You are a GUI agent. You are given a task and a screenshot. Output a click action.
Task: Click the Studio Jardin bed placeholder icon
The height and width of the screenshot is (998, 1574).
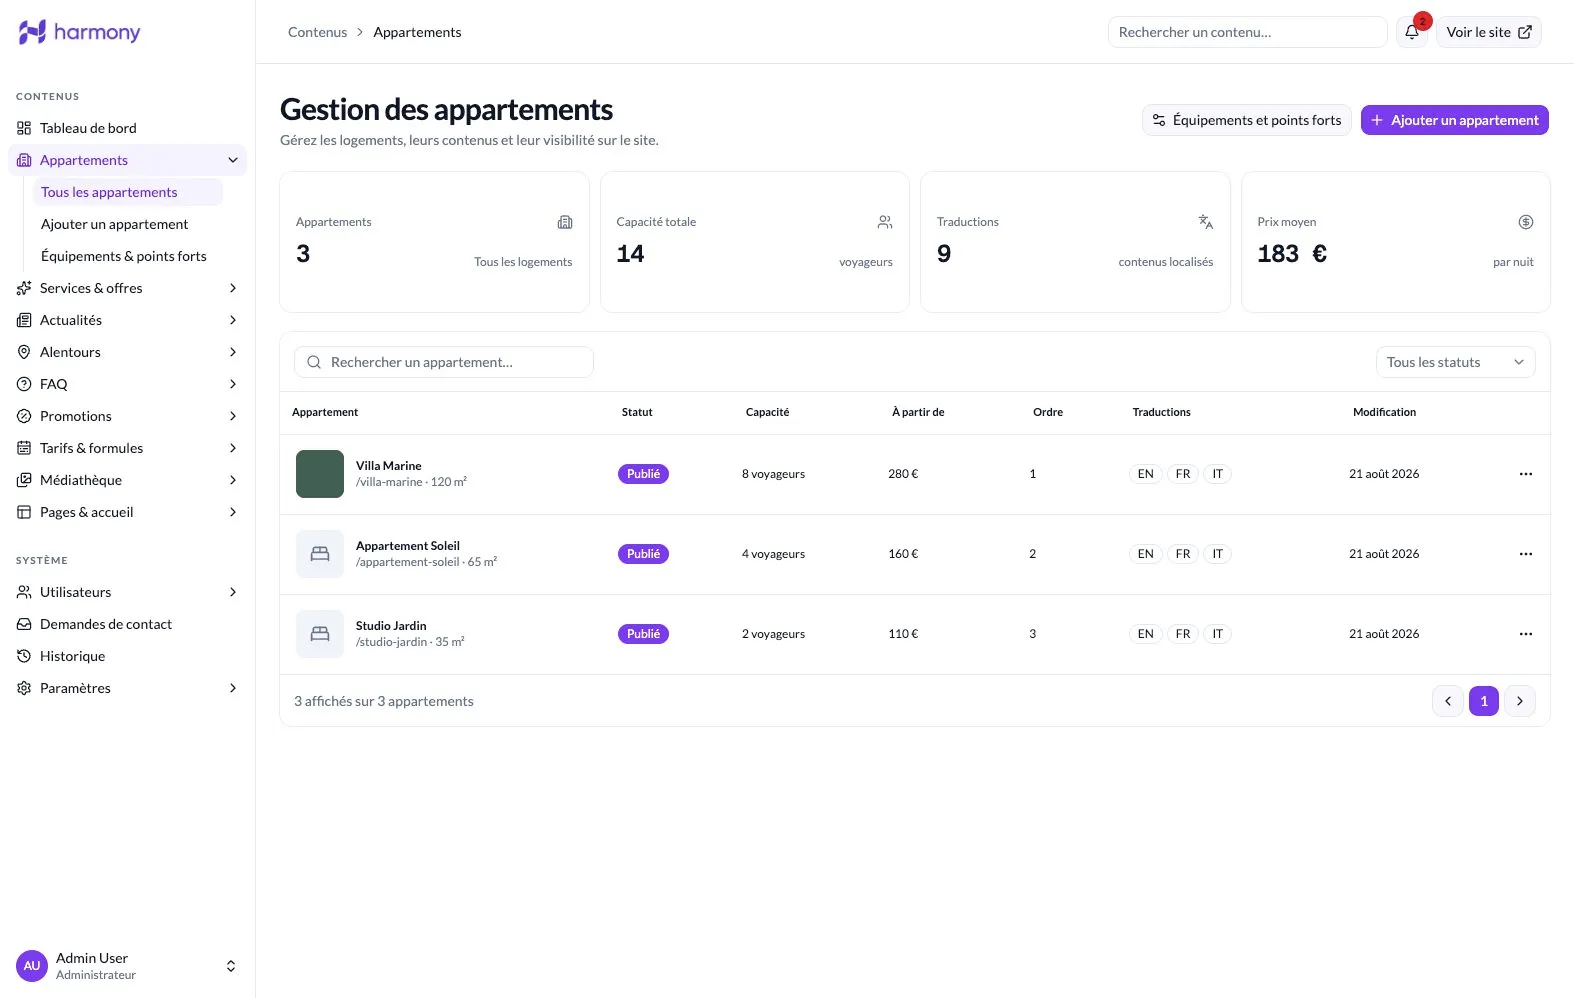point(320,634)
